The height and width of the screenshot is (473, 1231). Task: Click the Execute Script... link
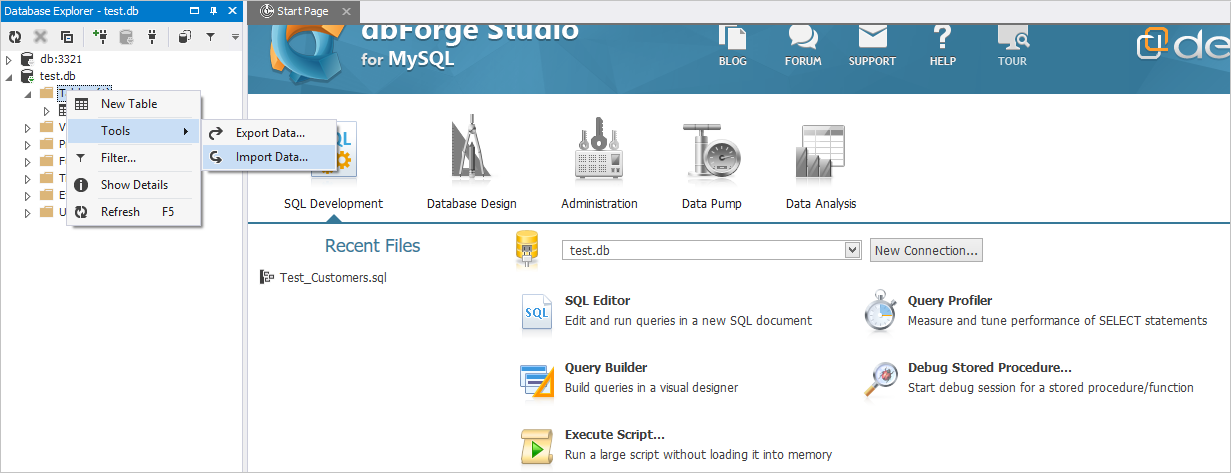[x=615, y=435]
